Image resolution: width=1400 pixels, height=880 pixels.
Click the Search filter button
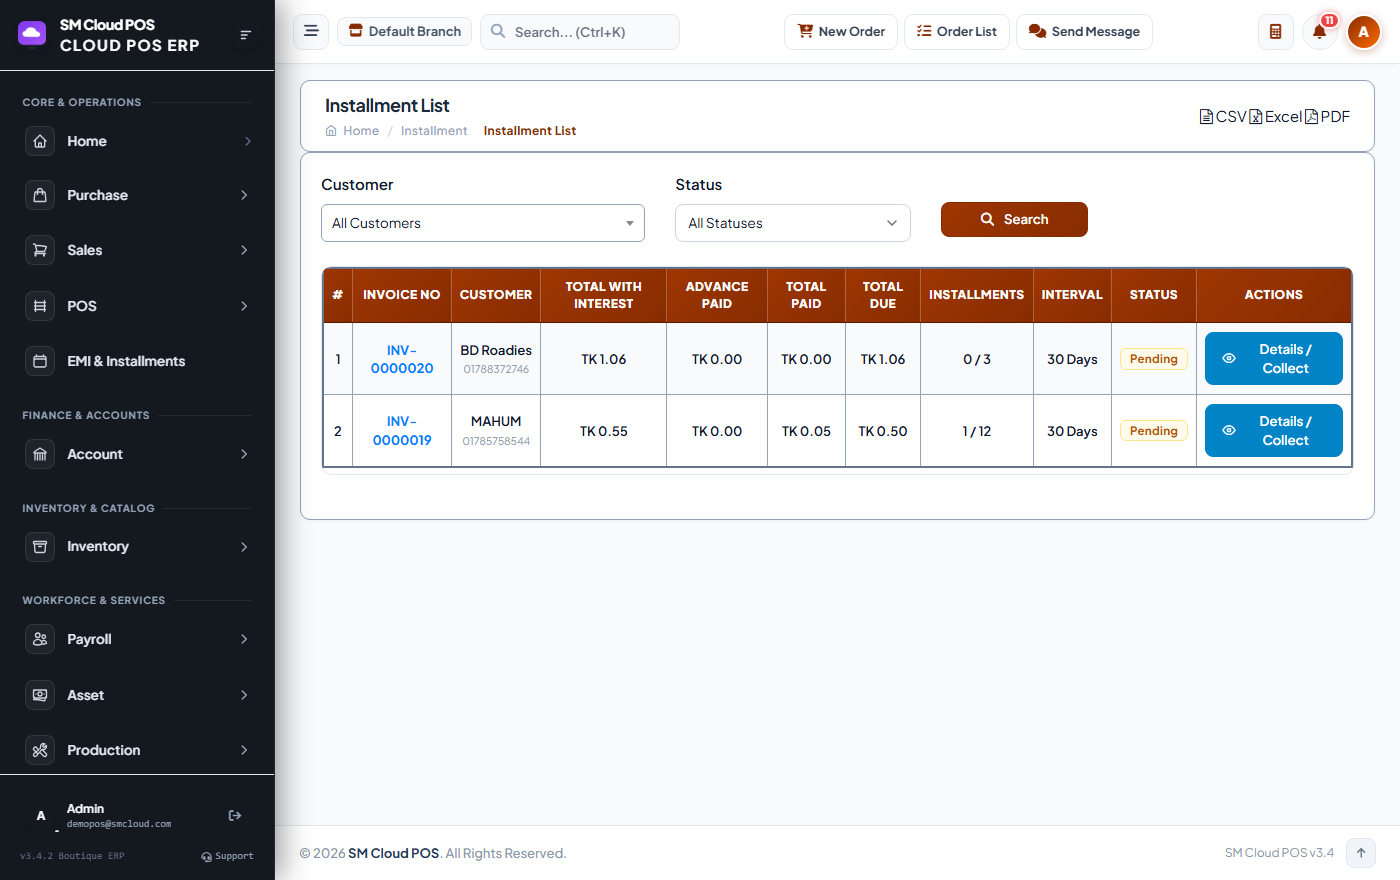(x=1014, y=220)
